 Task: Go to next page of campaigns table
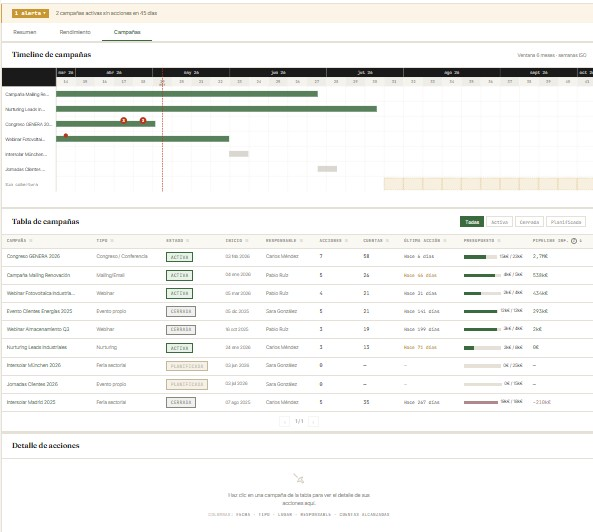[313, 421]
